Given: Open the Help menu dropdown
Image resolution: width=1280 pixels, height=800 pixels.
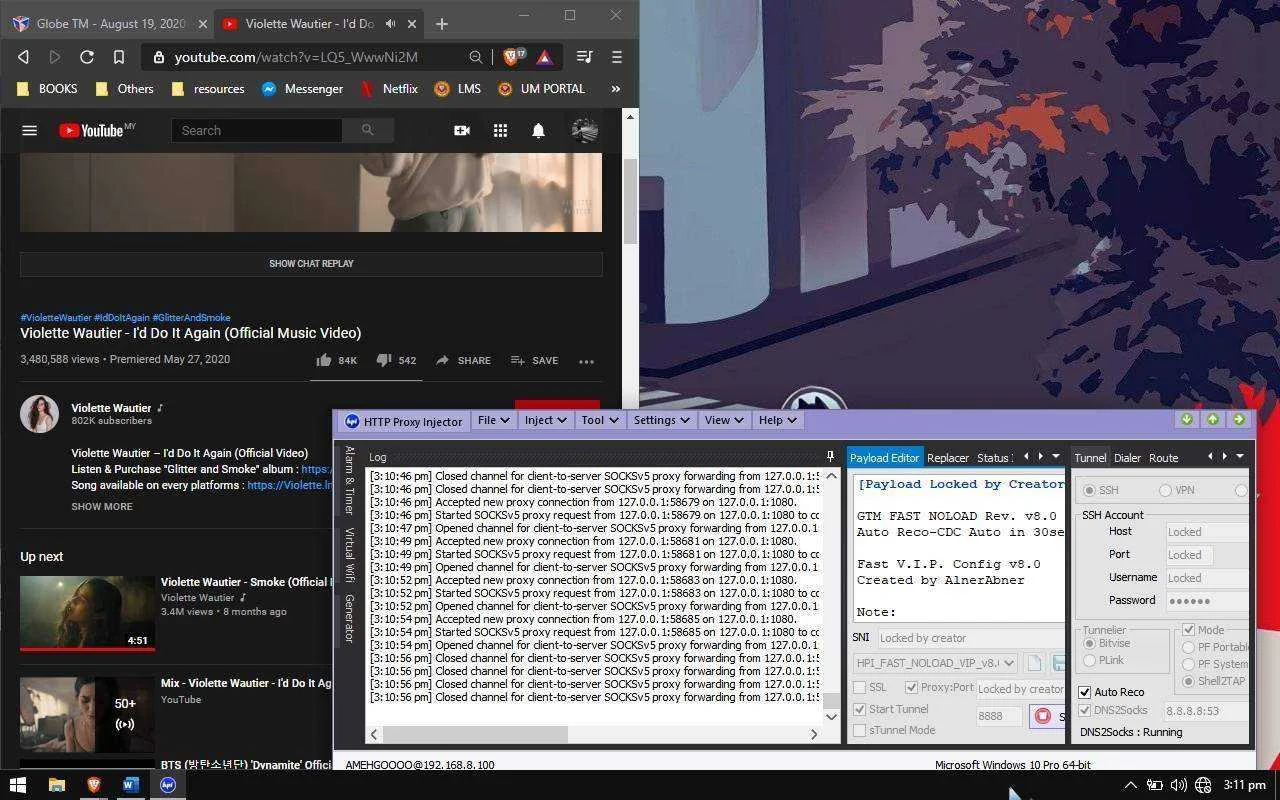Looking at the screenshot, I should [x=777, y=420].
